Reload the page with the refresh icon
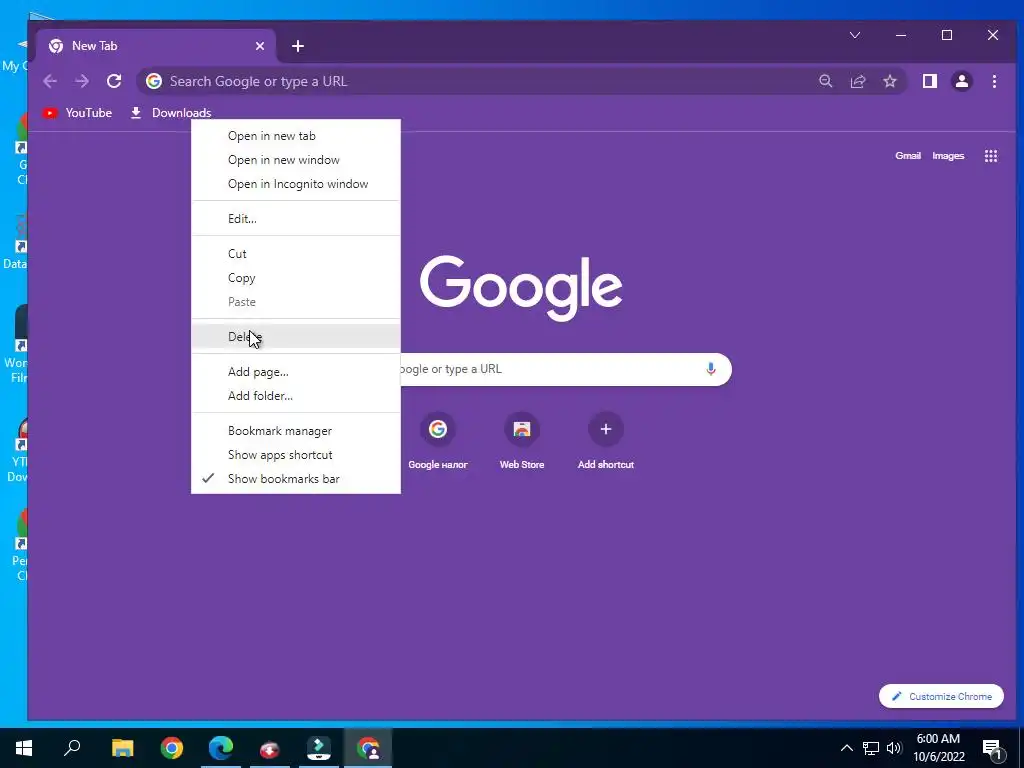 (114, 81)
